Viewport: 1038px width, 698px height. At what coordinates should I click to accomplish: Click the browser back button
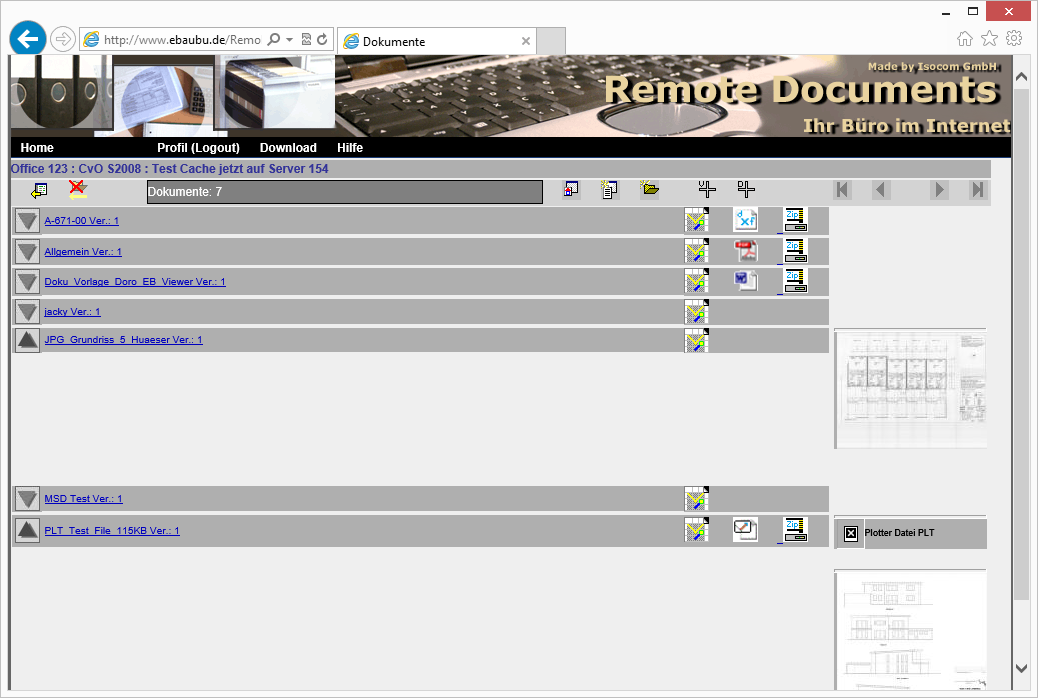pos(28,39)
